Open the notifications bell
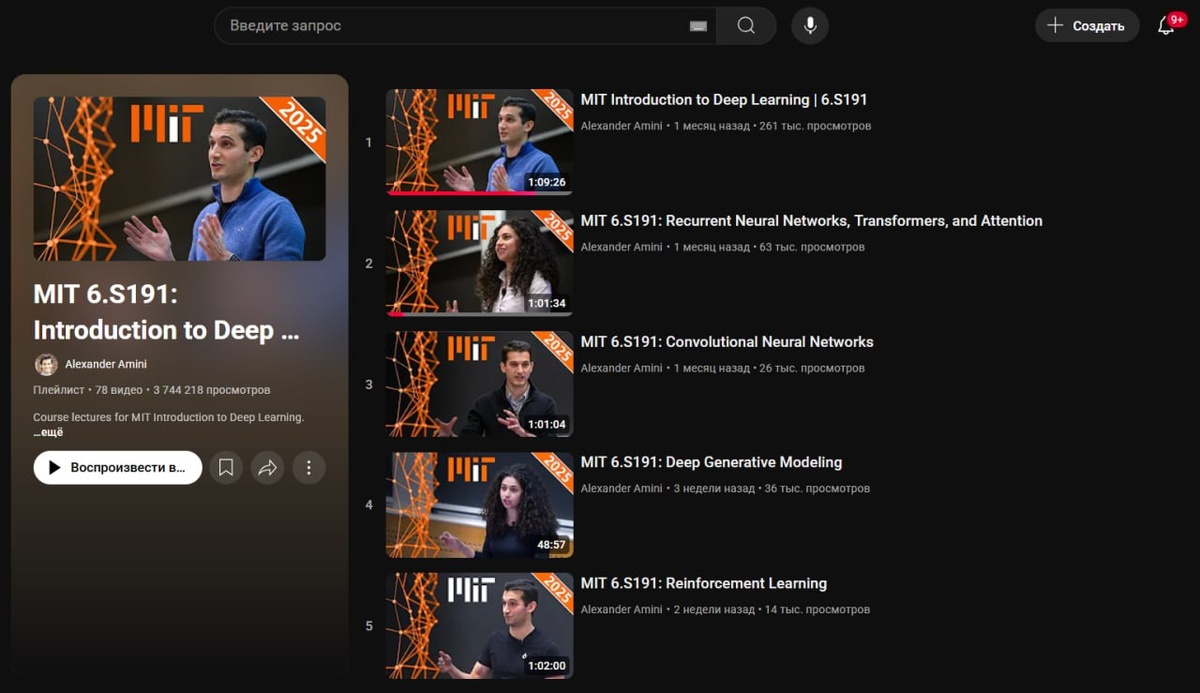Viewport: 1200px width, 693px height. pos(1166,26)
